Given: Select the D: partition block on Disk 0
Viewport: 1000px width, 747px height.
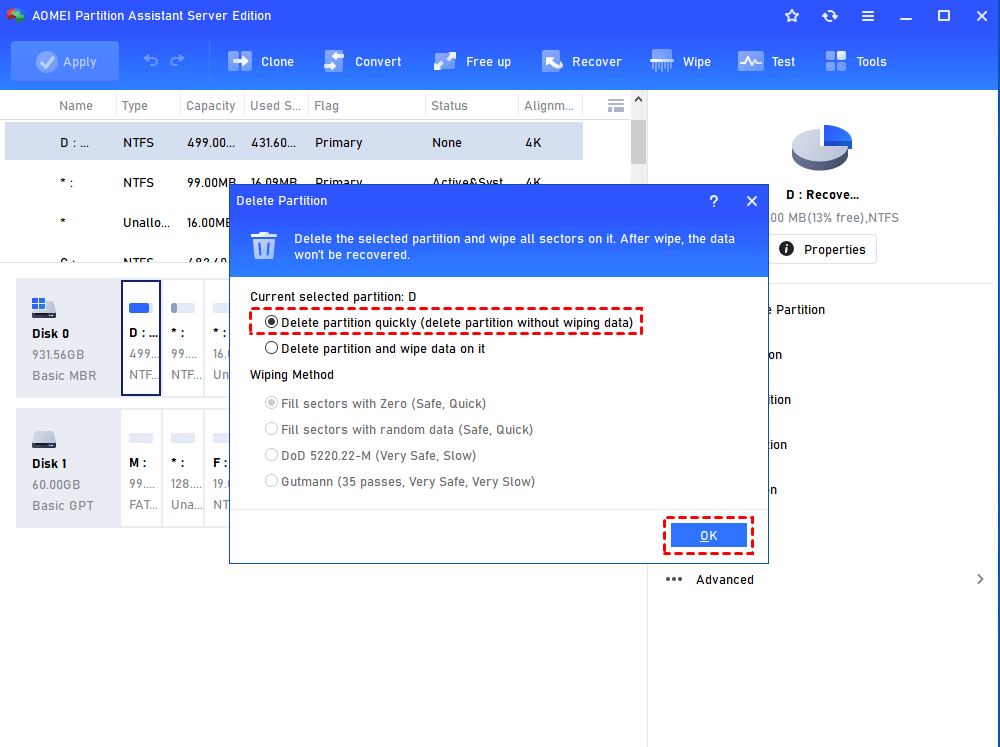Looking at the screenshot, I should (x=141, y=338).
